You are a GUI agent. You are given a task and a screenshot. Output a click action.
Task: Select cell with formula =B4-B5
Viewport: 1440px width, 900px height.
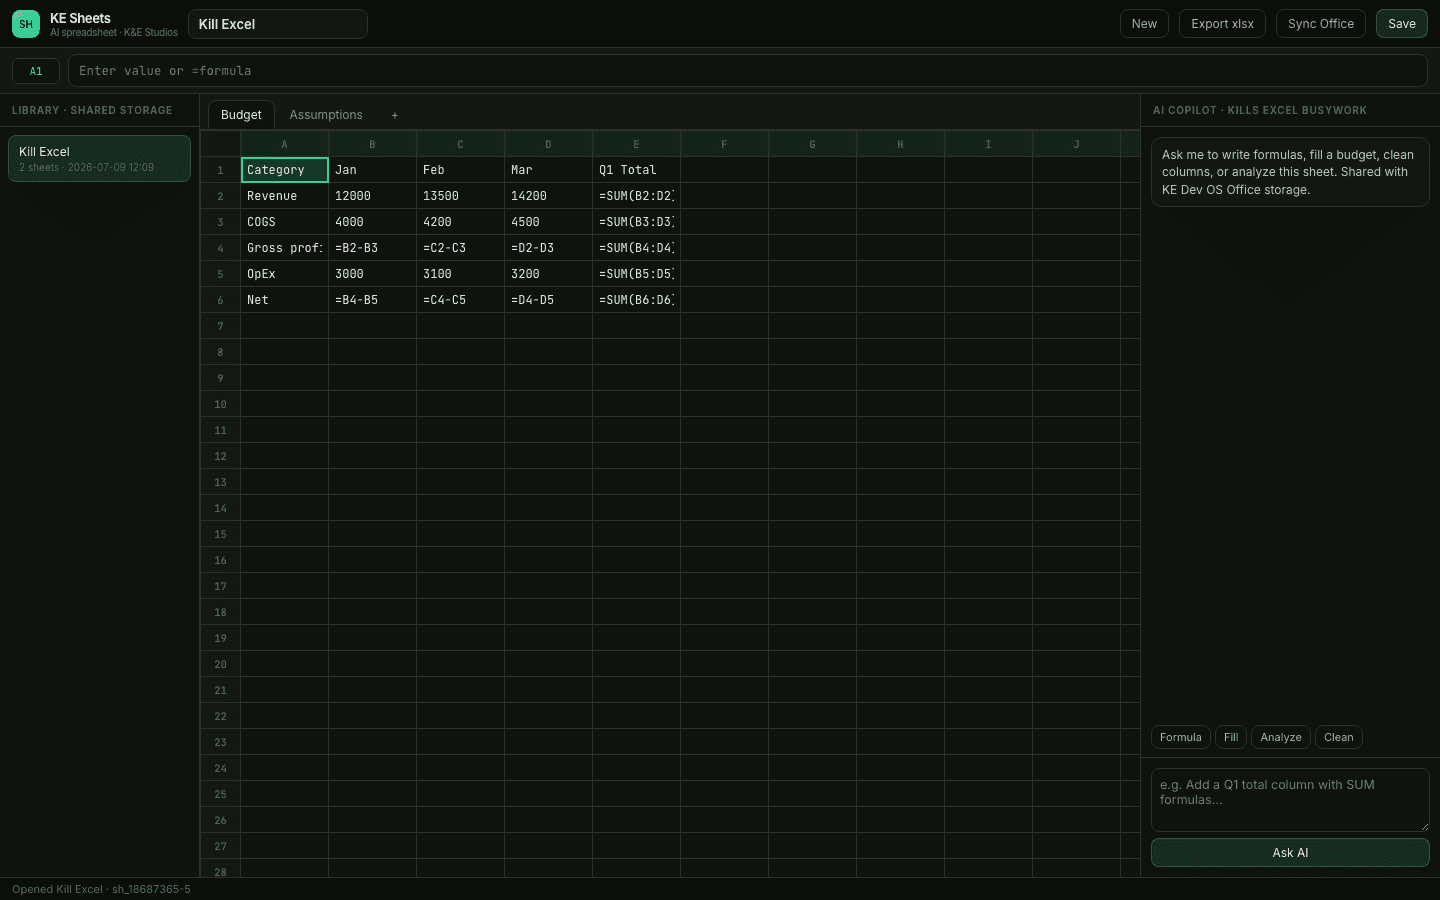click(x=372, y=300)
